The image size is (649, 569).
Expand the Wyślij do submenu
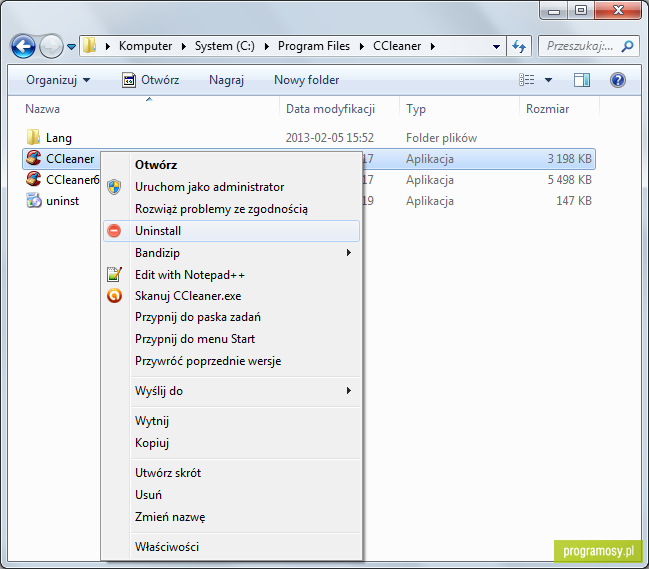coord(231,391)
